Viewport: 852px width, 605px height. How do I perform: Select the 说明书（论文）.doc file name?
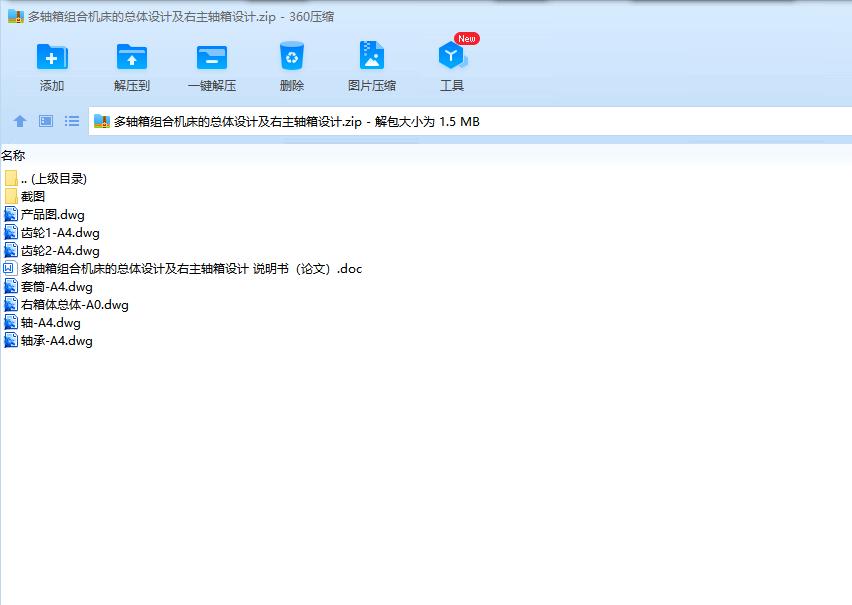pos(191,269)
